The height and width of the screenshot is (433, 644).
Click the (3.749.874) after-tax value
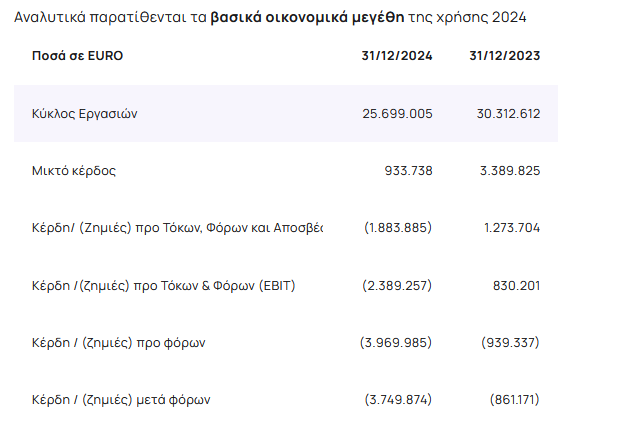(398, 399)
